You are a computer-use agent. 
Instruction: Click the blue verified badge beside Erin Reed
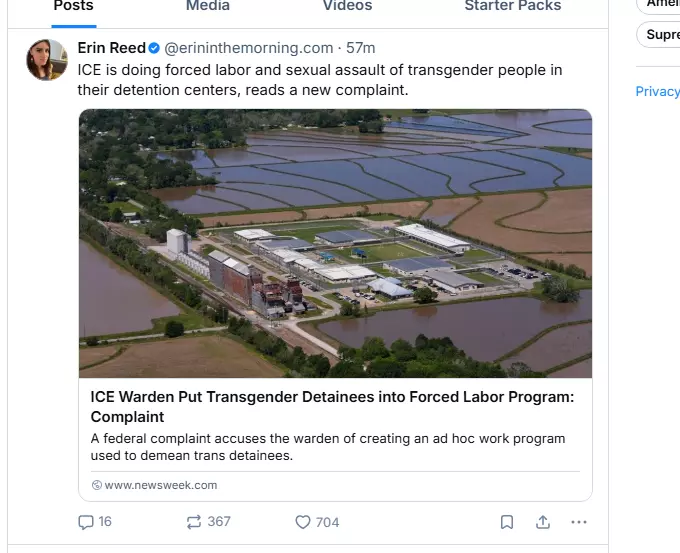[x=154, y=48]
